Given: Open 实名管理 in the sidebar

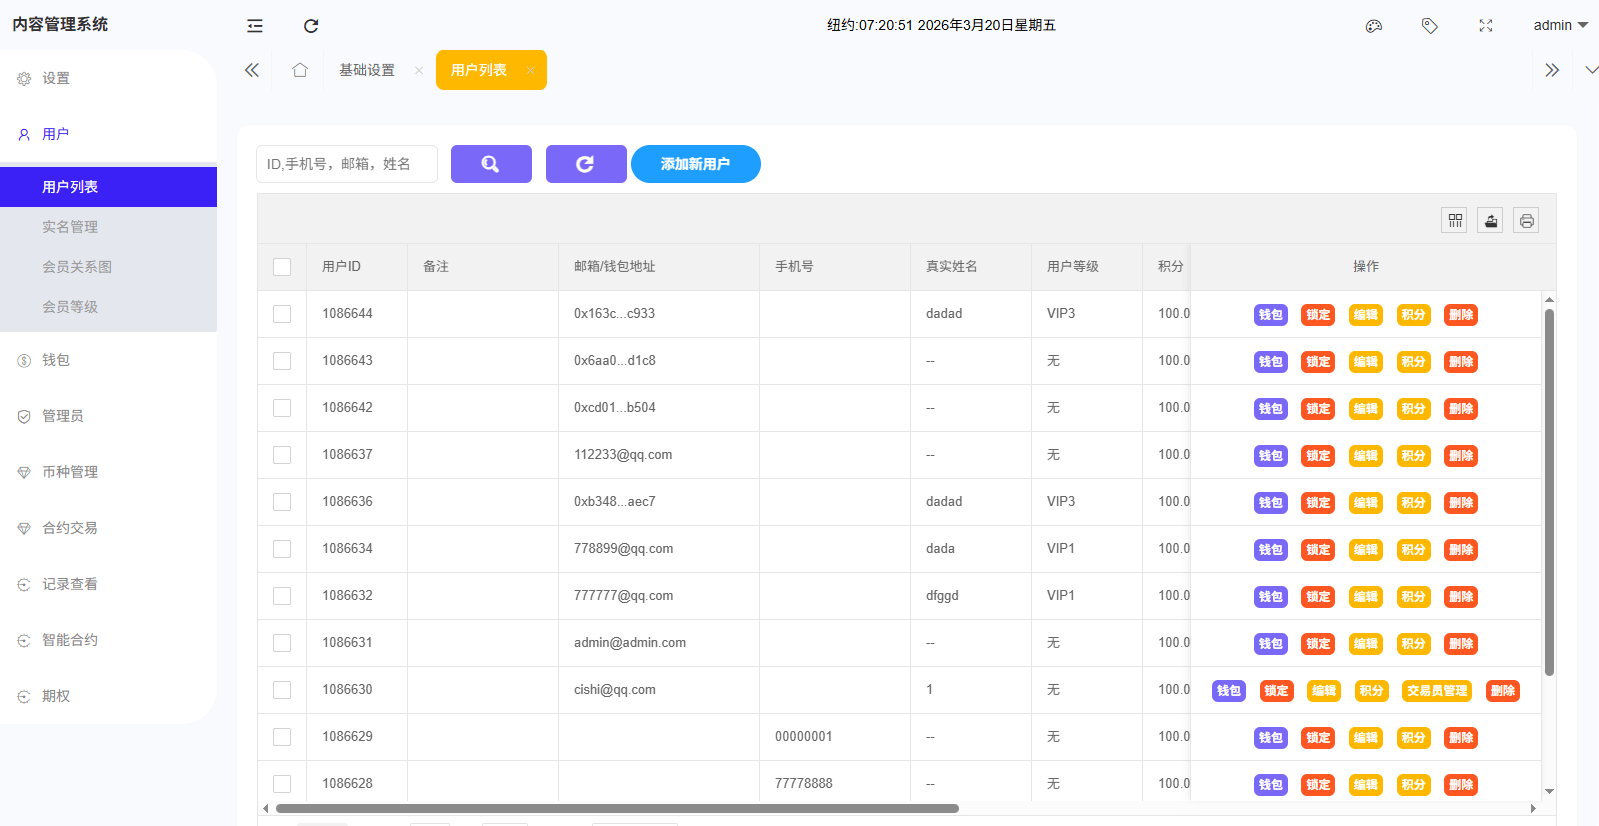Looking at the screenshot, I should coord(70,227).
